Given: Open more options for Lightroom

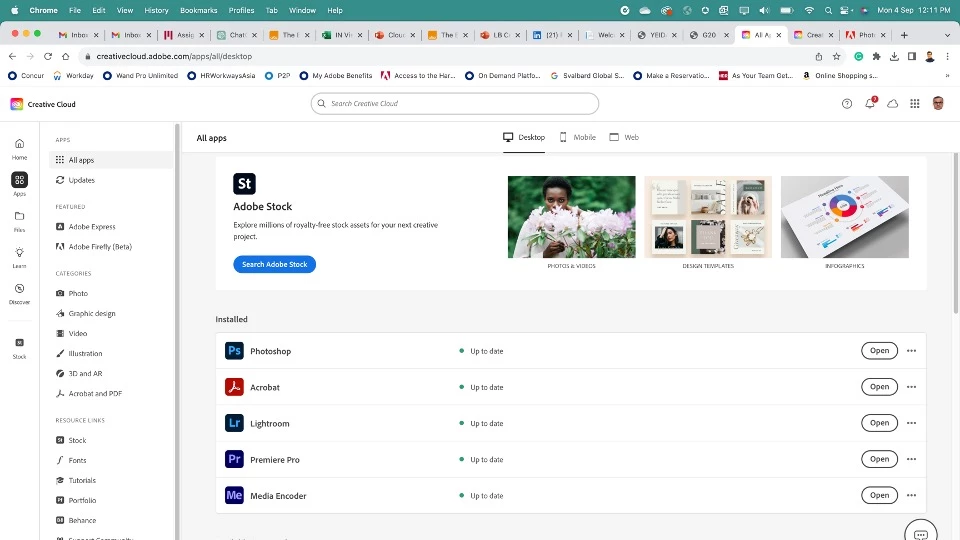Looking at the screenshot, I should 912,423.
